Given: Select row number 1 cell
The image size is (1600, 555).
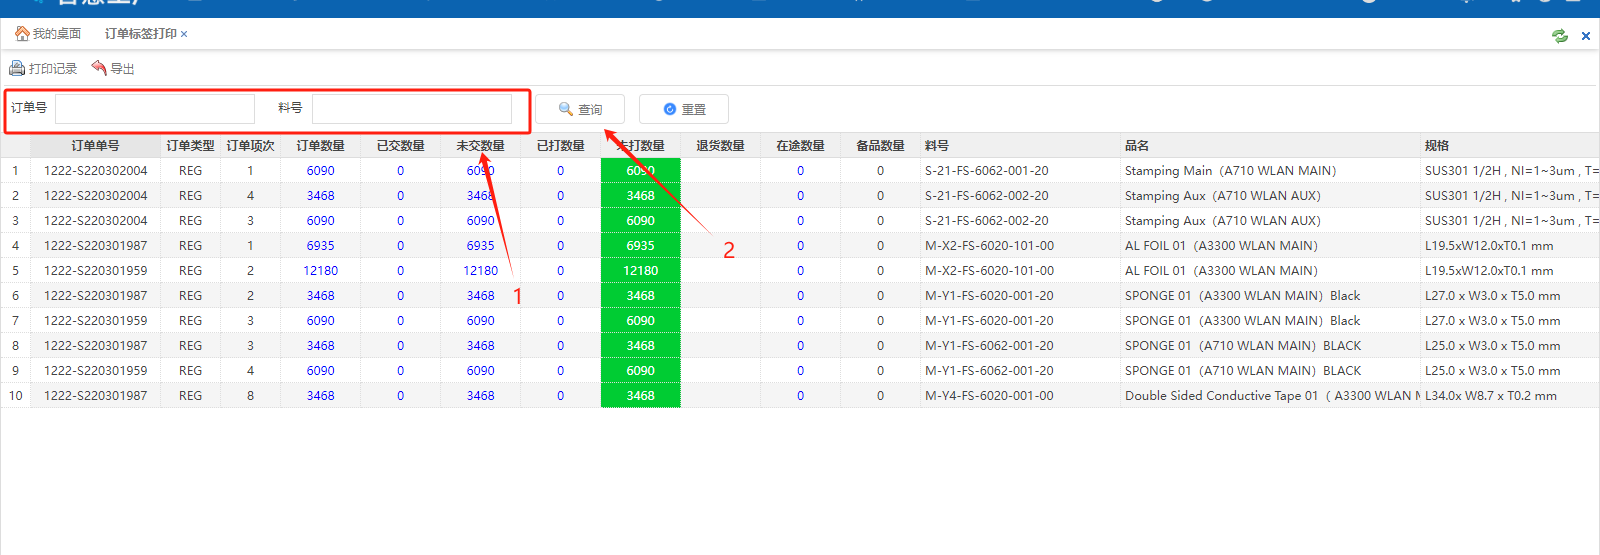Looking at the screenshot, I should point(15,171).
